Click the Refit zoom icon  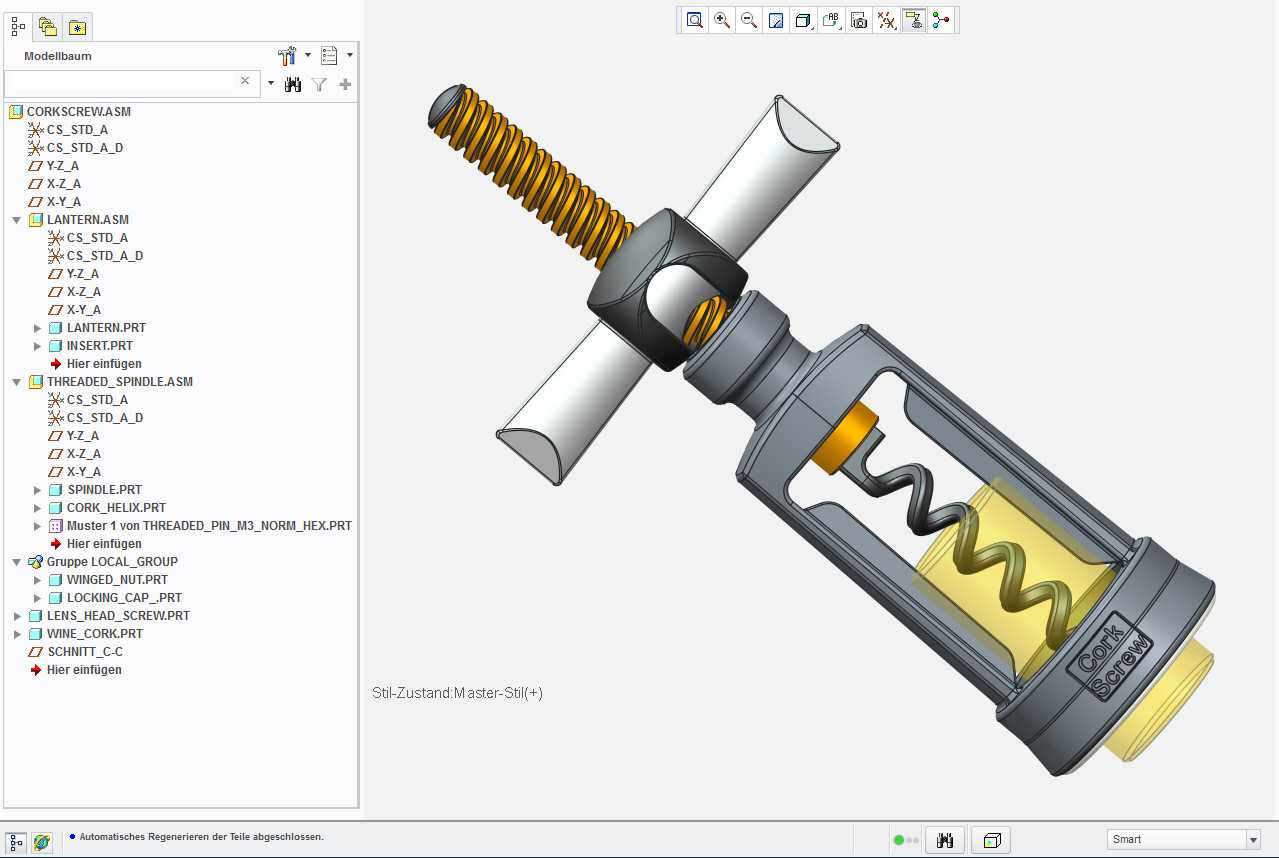point(694,20)
